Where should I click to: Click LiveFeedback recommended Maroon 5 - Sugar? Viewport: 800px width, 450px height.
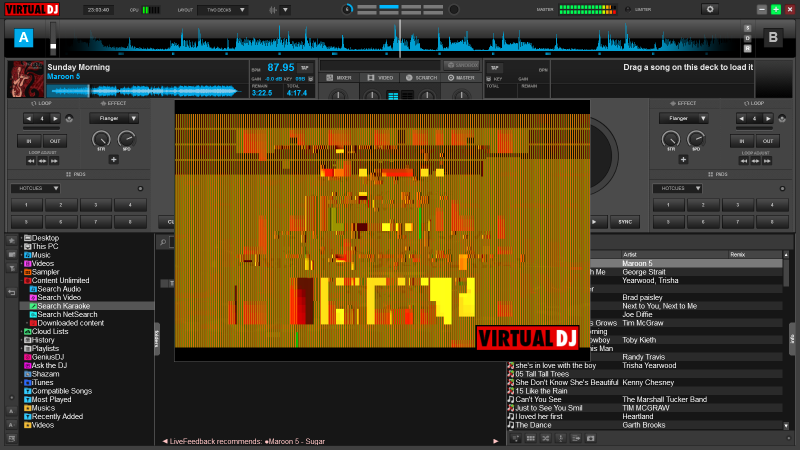pyautogui.click(x=296, y=441)
